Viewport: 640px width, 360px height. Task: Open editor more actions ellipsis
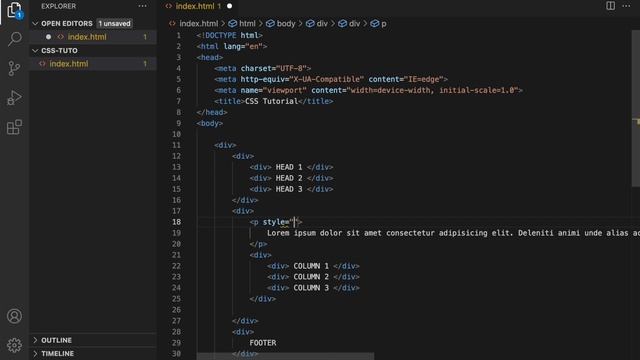(x=626, y=6)
